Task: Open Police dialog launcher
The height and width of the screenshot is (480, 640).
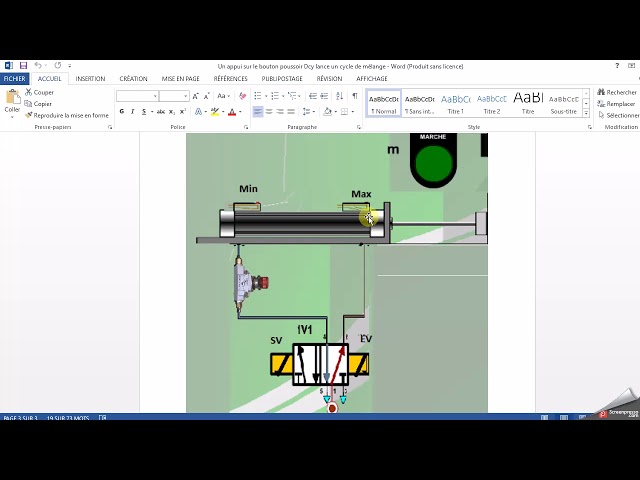Action: [246, 127]
